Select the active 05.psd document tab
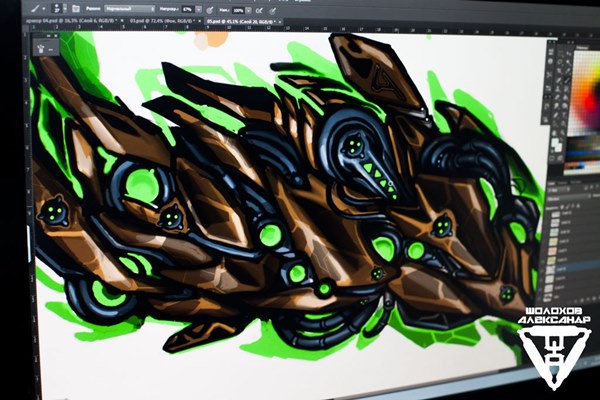This screenshot has width=600, height=400. [x=242, y=22]
